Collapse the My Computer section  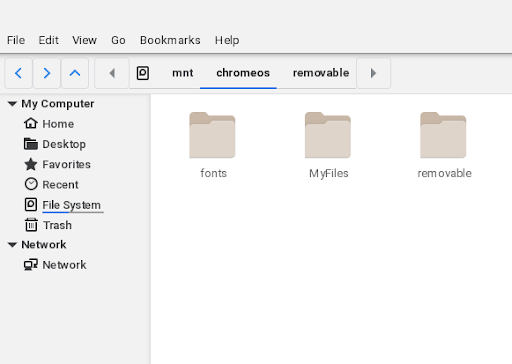pos(12,104)
